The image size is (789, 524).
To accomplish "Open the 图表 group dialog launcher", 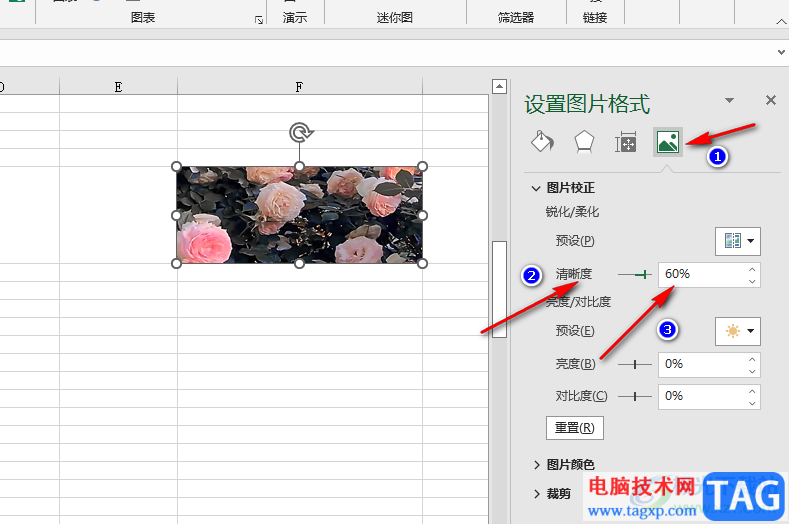I will 259,20.
